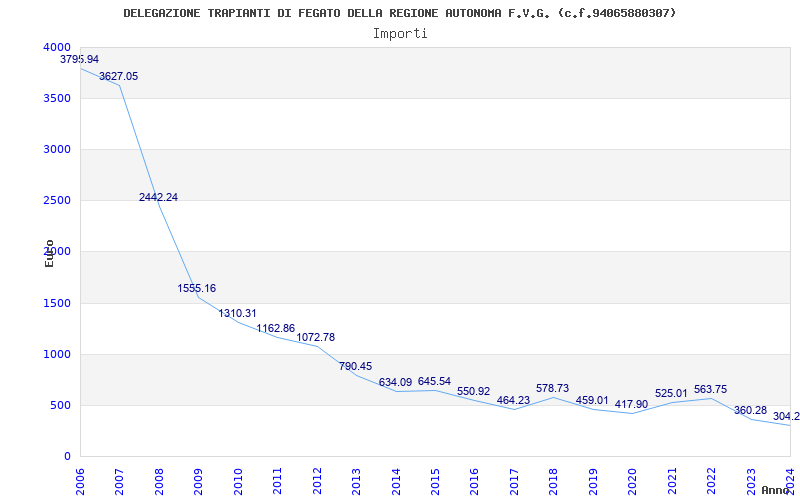Click the 1500 y-axis tick label
The width and height of the screenshot is (800, 500).
click(57, 303)
